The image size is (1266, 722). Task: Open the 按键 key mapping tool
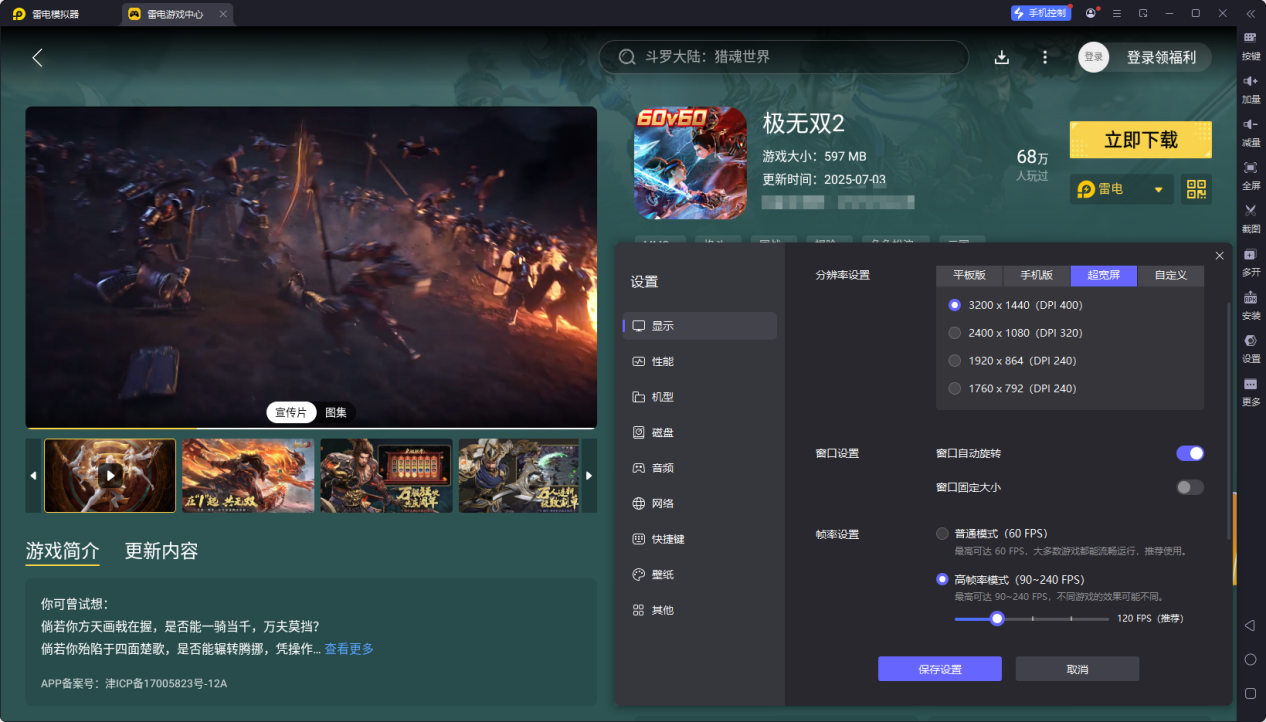click(x=1250, y=43)
